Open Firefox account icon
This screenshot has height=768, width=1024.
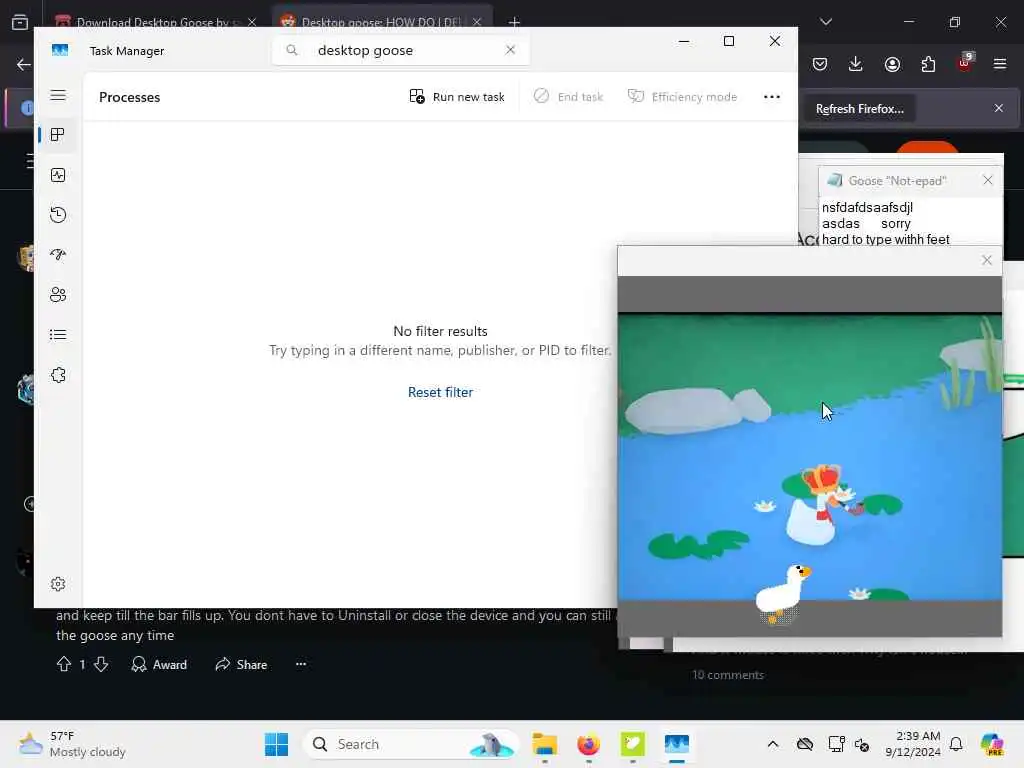point(892,64)
